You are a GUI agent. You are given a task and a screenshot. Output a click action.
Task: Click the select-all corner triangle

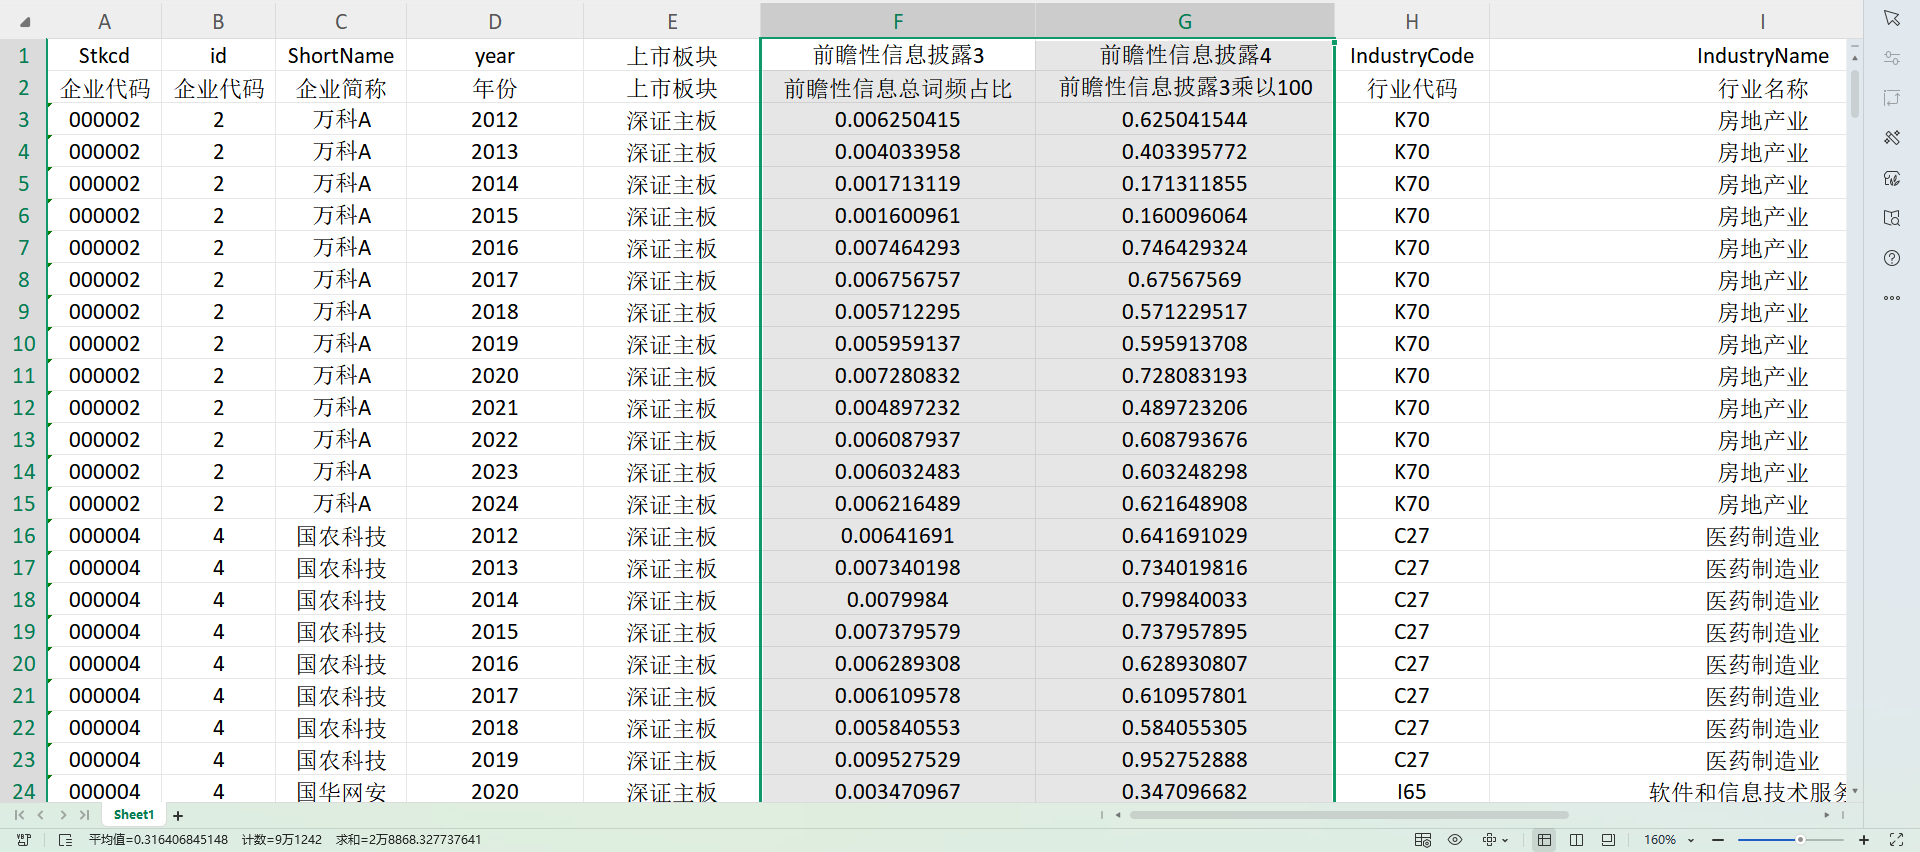pos(24,22)
